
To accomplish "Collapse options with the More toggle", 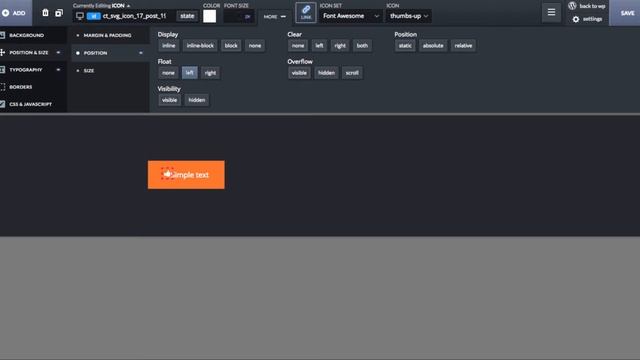I will click(275, 17).
